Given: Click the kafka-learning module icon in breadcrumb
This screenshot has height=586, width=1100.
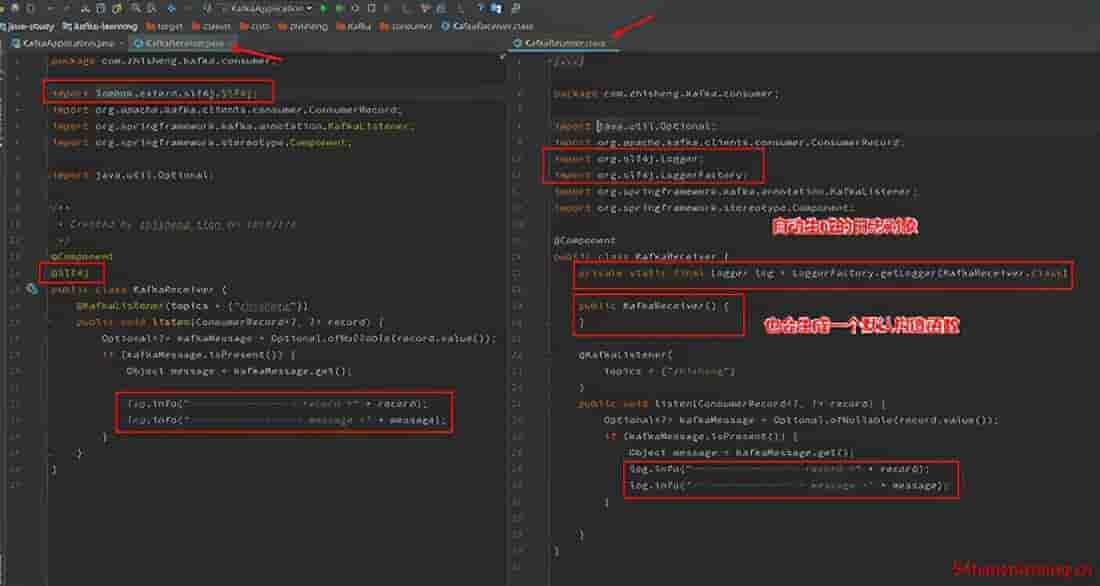Looking at the screenshot, I should 67,25.
